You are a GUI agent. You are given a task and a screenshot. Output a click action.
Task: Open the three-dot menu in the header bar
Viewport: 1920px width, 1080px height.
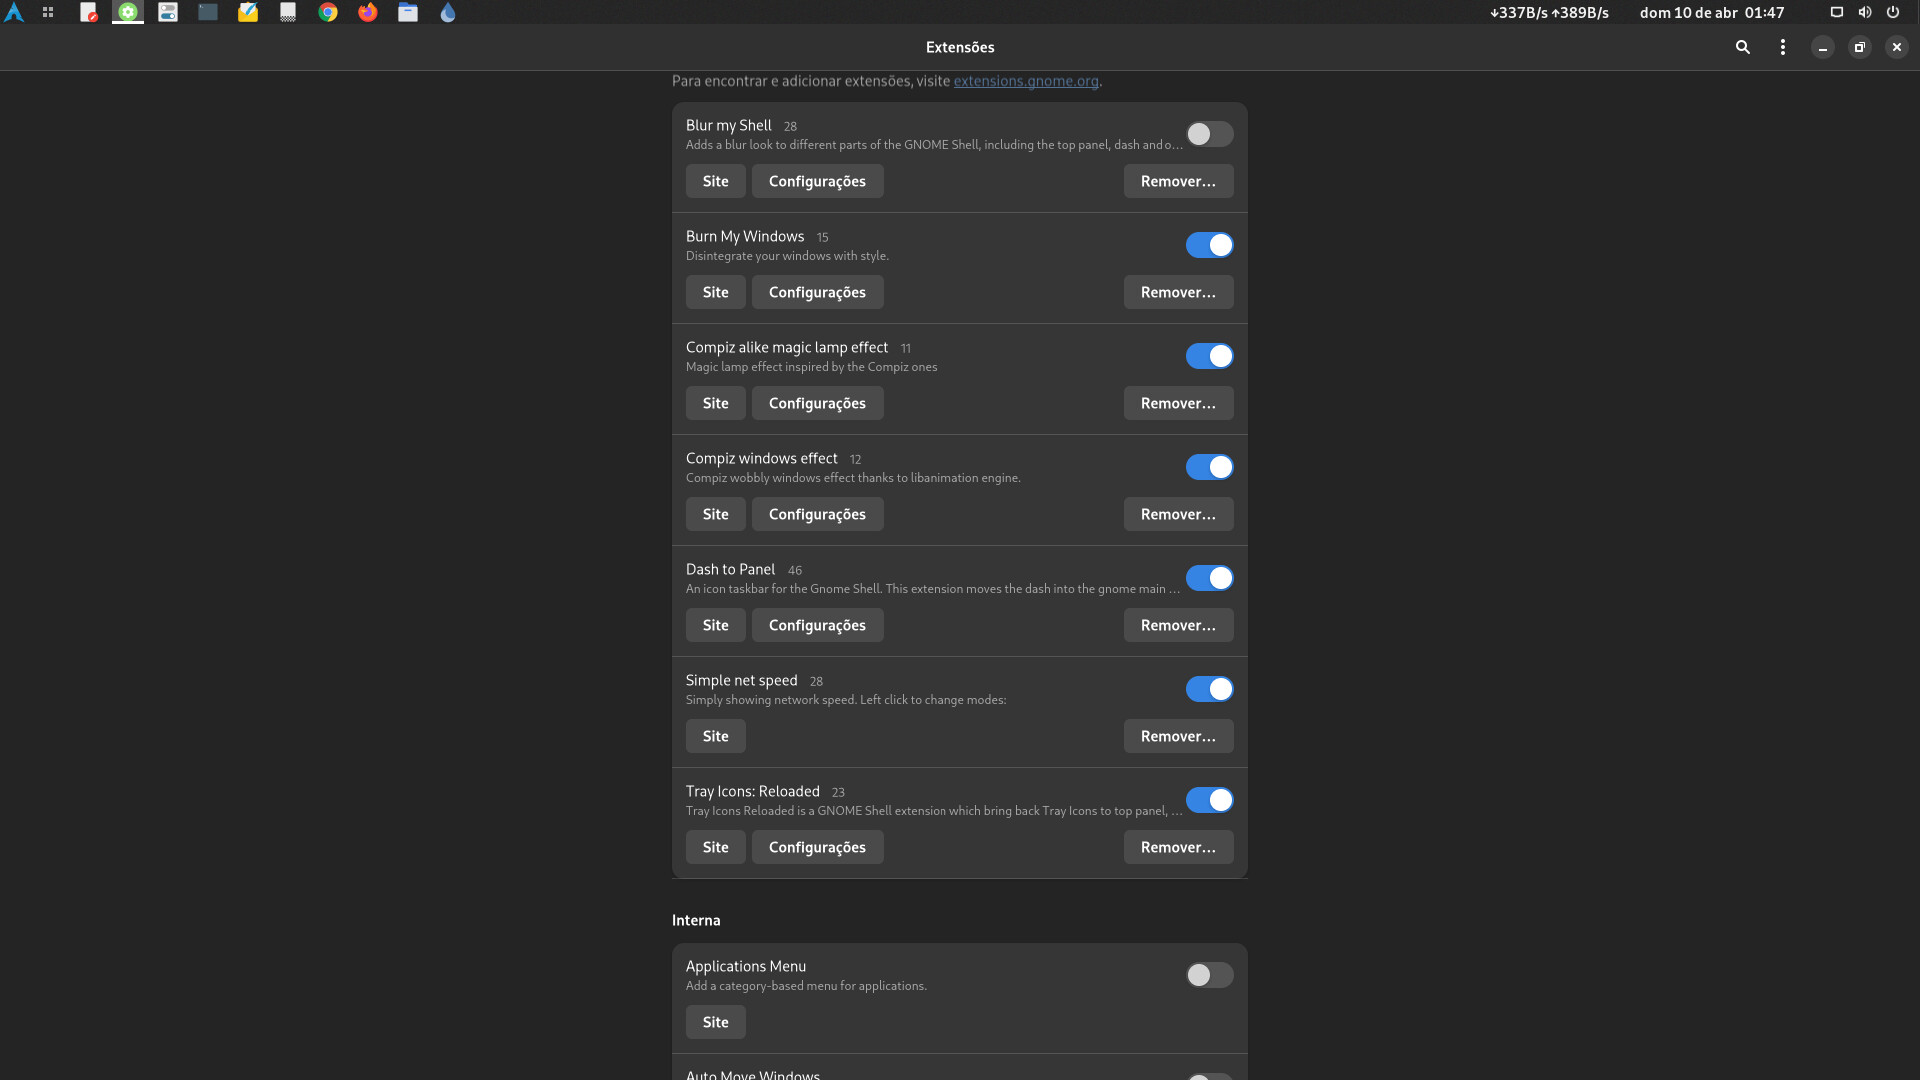tap(1783, 47)
